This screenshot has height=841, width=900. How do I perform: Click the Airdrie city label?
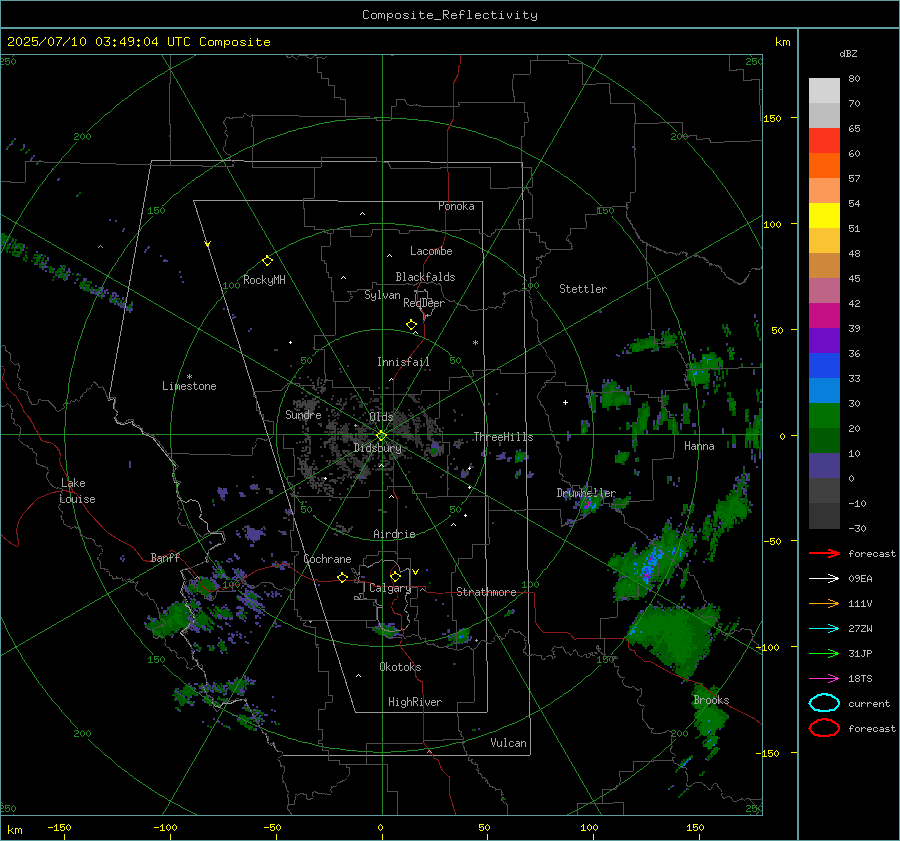pyautogui.click(x=394, y=534)
